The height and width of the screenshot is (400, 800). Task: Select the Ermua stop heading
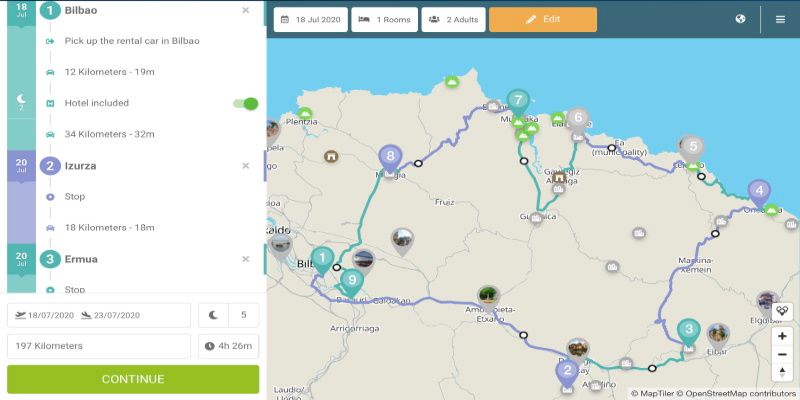pos(81,259)
